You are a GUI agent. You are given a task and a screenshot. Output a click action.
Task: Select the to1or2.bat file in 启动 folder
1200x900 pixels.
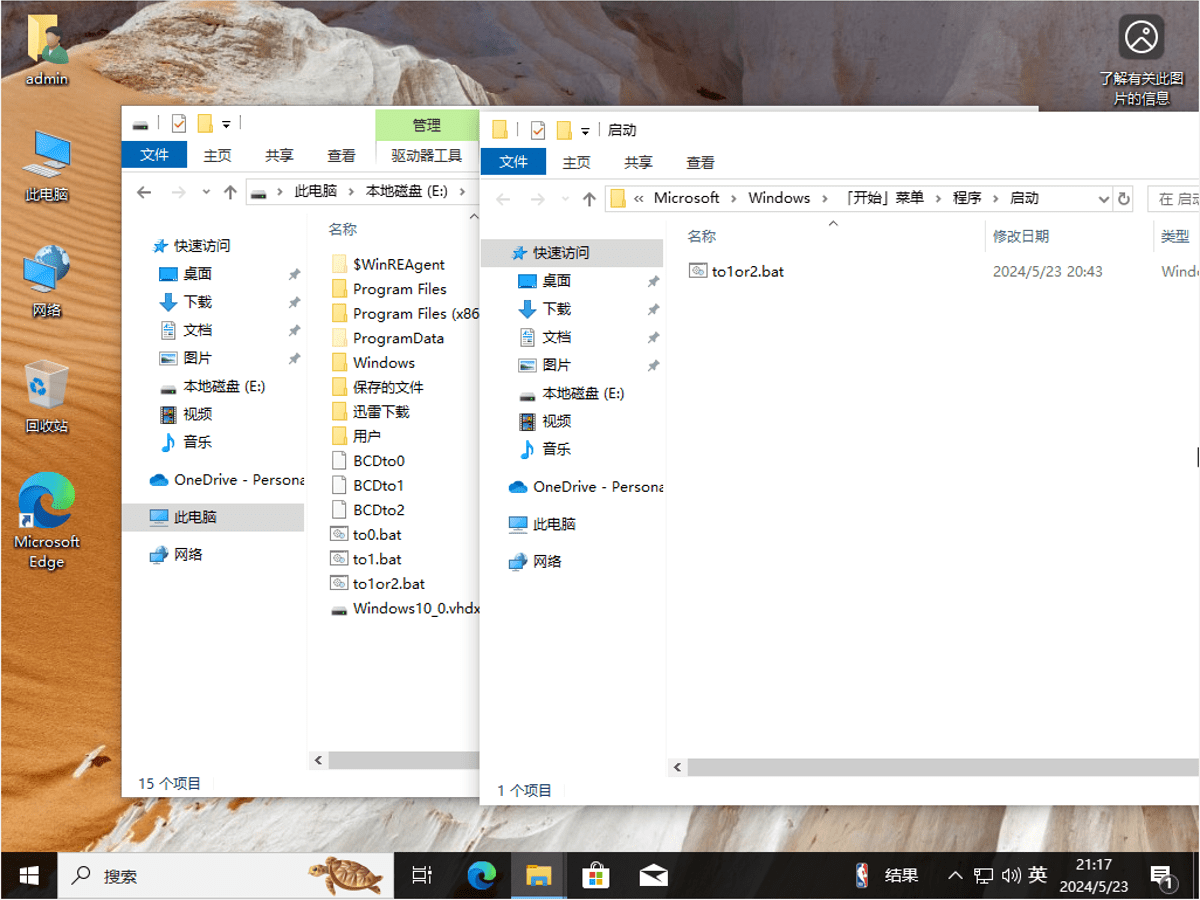[747, 271]
